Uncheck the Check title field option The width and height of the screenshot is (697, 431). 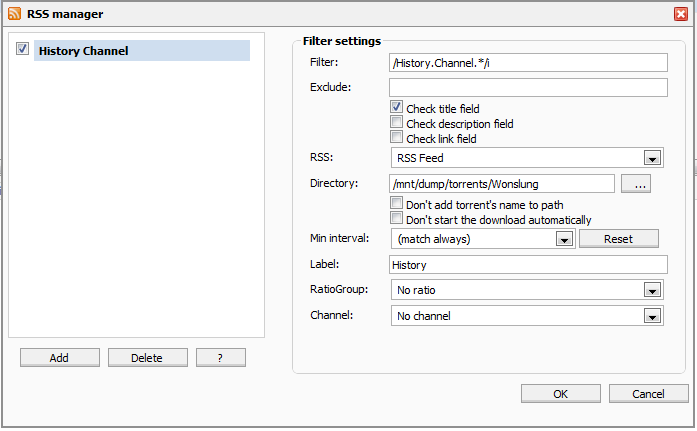(x=396, y=108)
